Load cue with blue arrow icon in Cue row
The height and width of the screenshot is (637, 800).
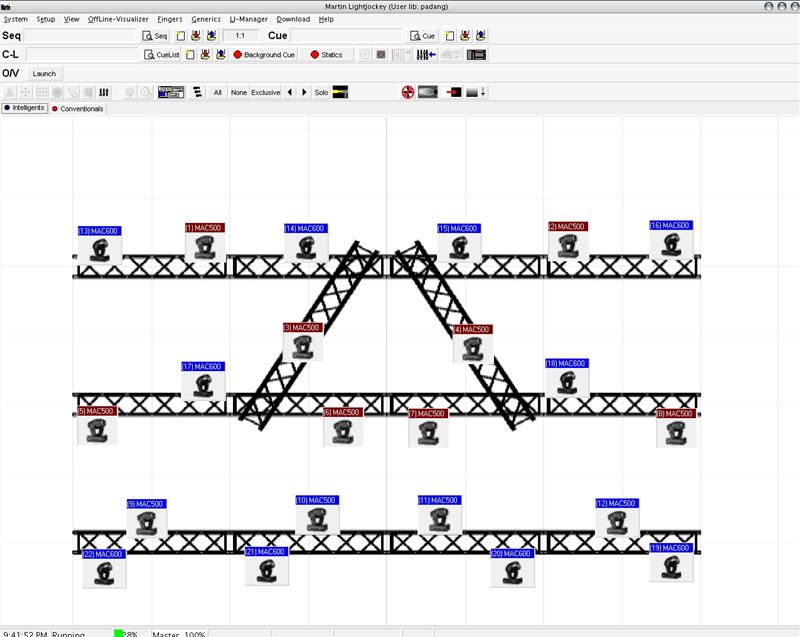click(481, 36)
